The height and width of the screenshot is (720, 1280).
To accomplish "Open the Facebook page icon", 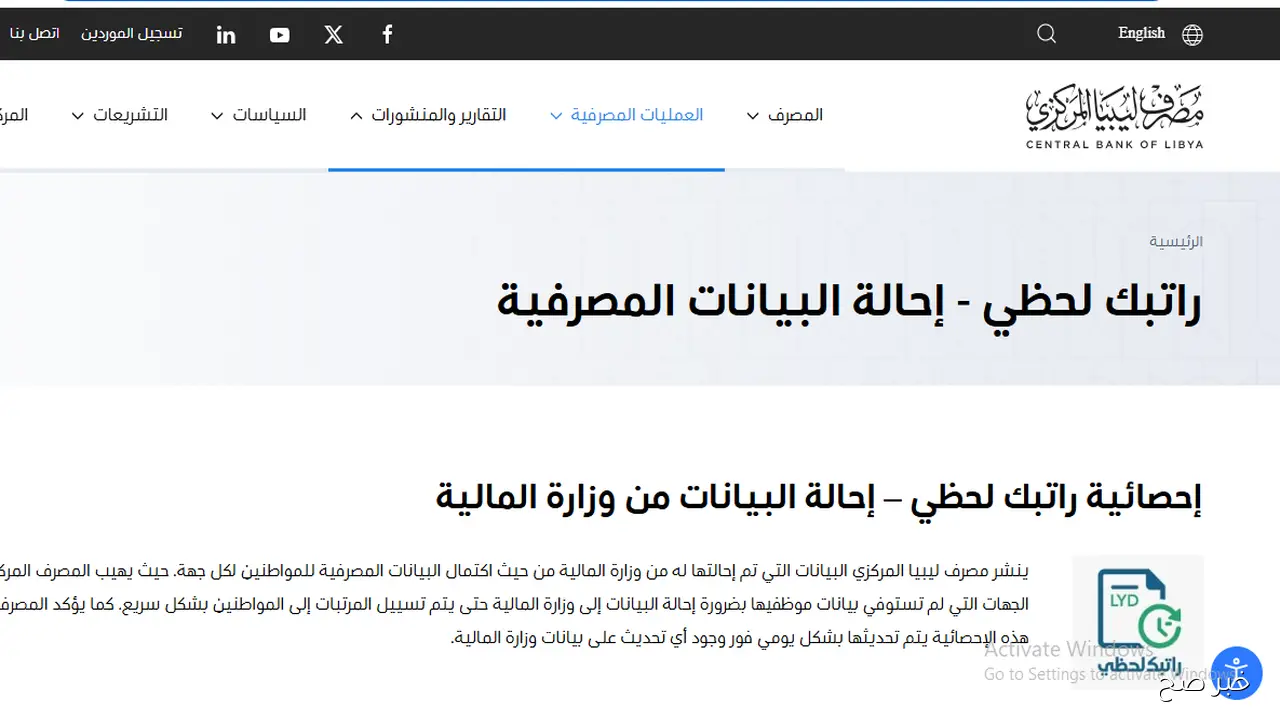I will click(x=387, y=34).
